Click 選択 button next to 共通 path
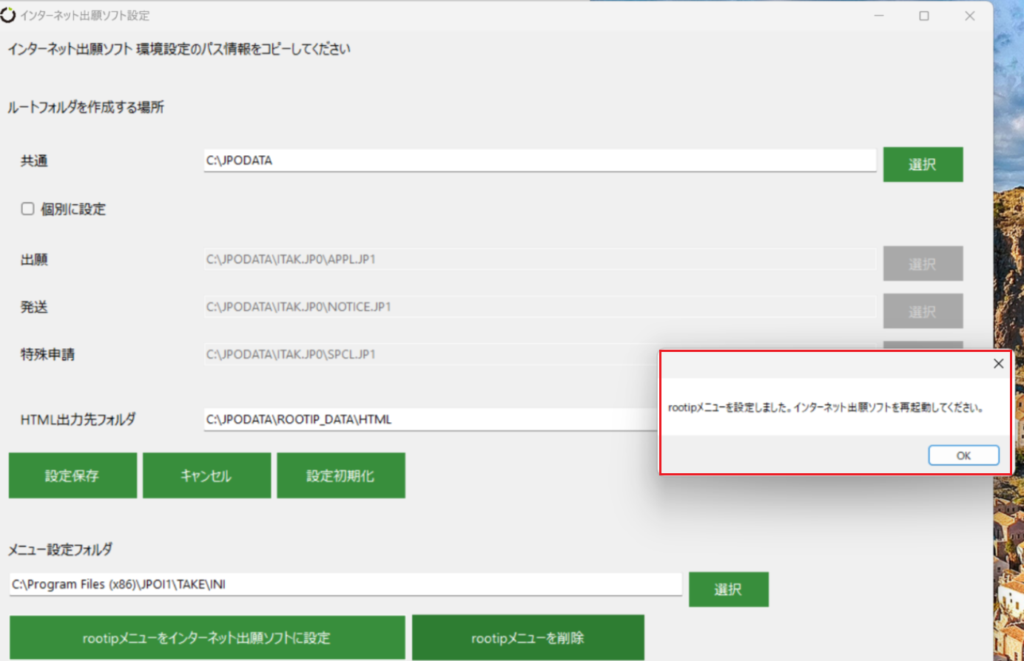Screen dimensions: 1024x661 (923, 165)
